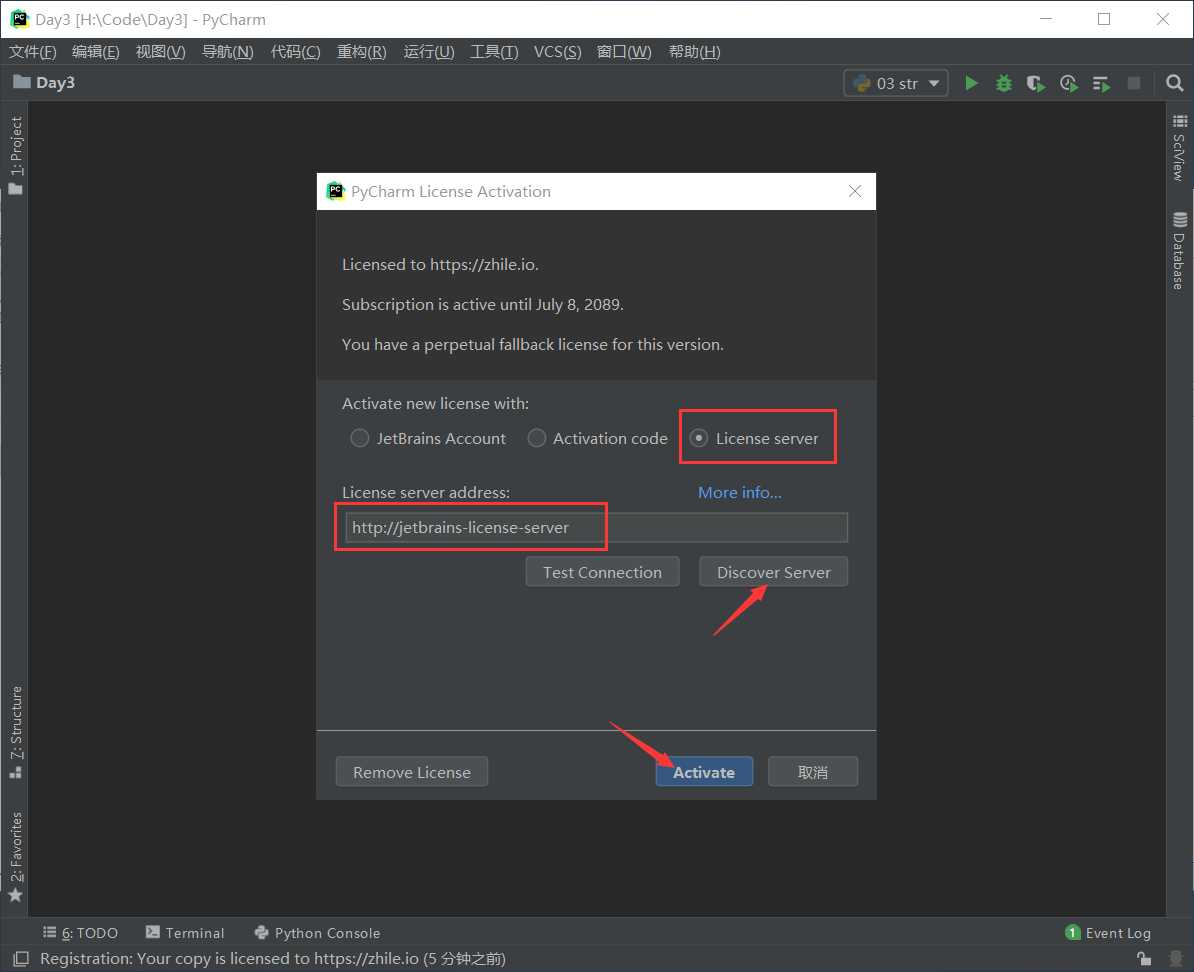
Task: Click the 'Licensed to https://zhile.io.' text
Action: point(440,264)
